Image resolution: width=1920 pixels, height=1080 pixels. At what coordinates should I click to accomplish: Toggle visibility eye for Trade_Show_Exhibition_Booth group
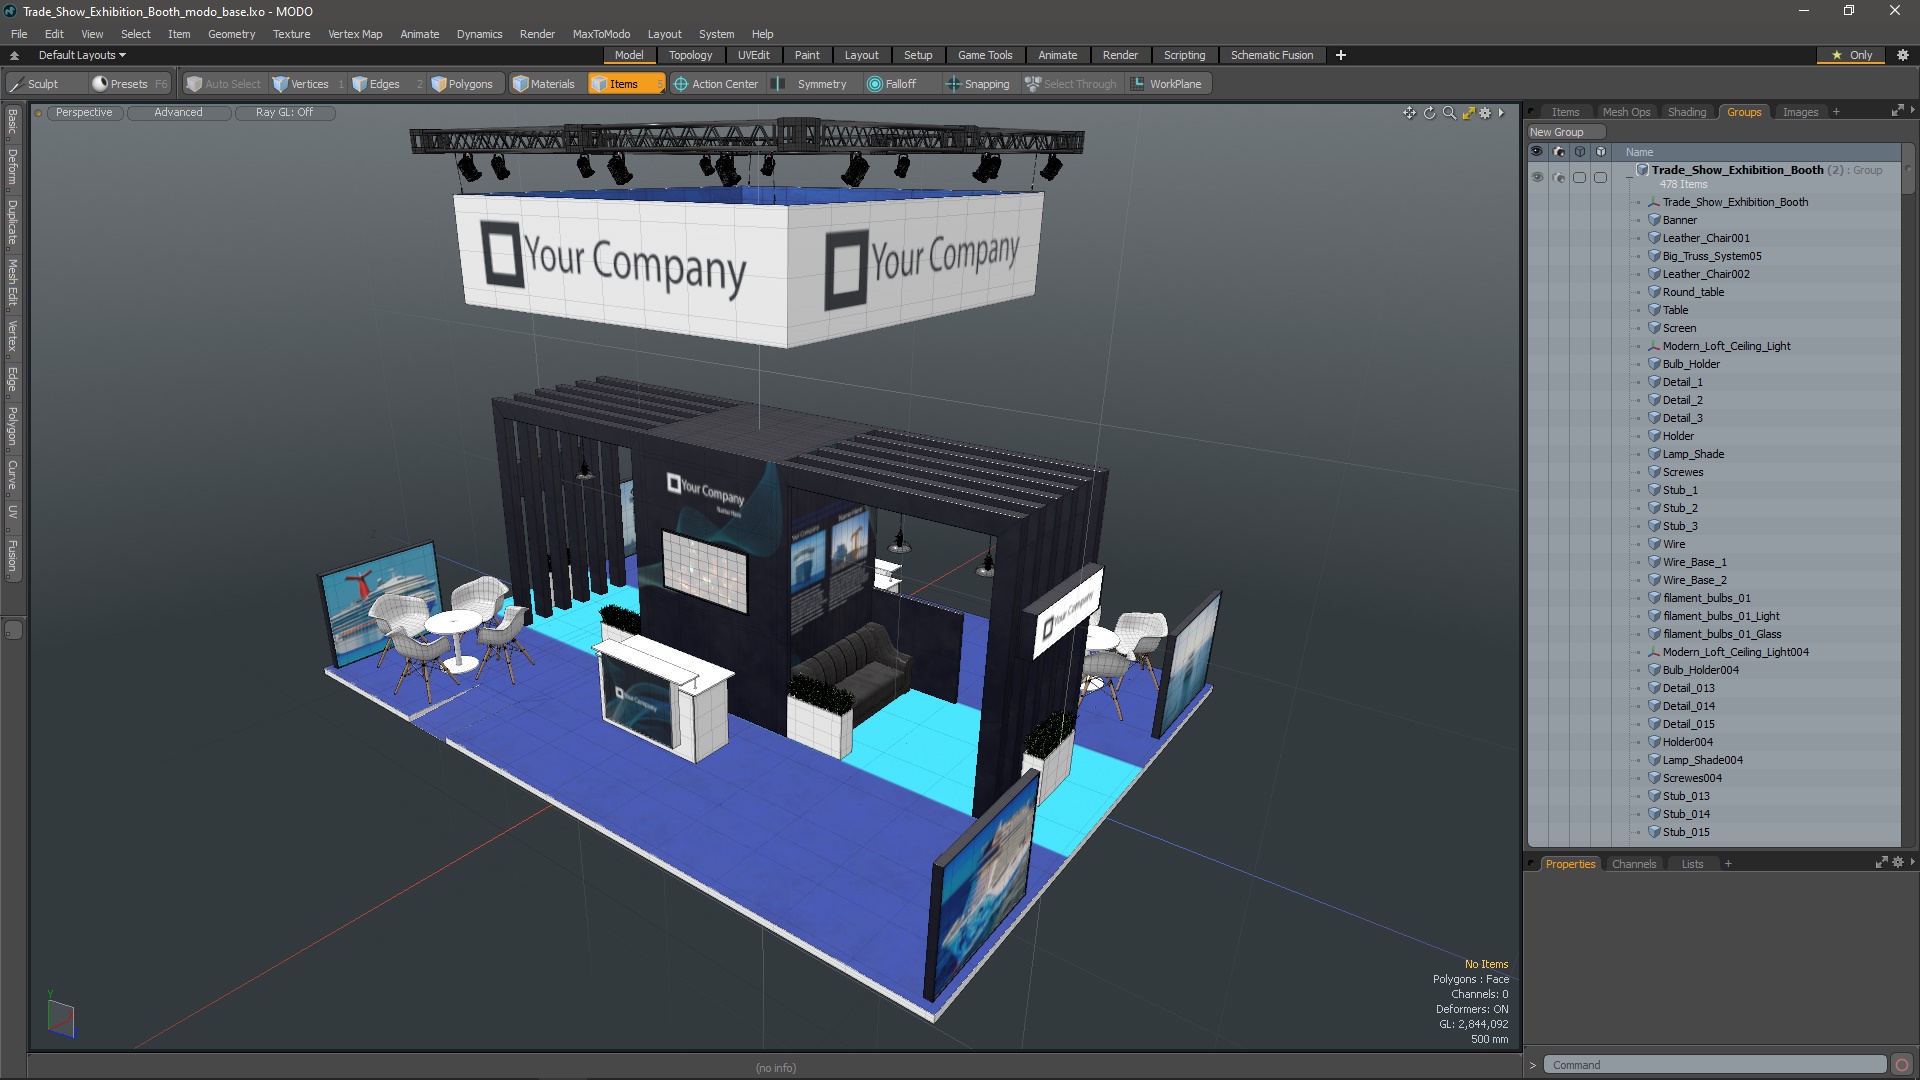(1537, 177)
